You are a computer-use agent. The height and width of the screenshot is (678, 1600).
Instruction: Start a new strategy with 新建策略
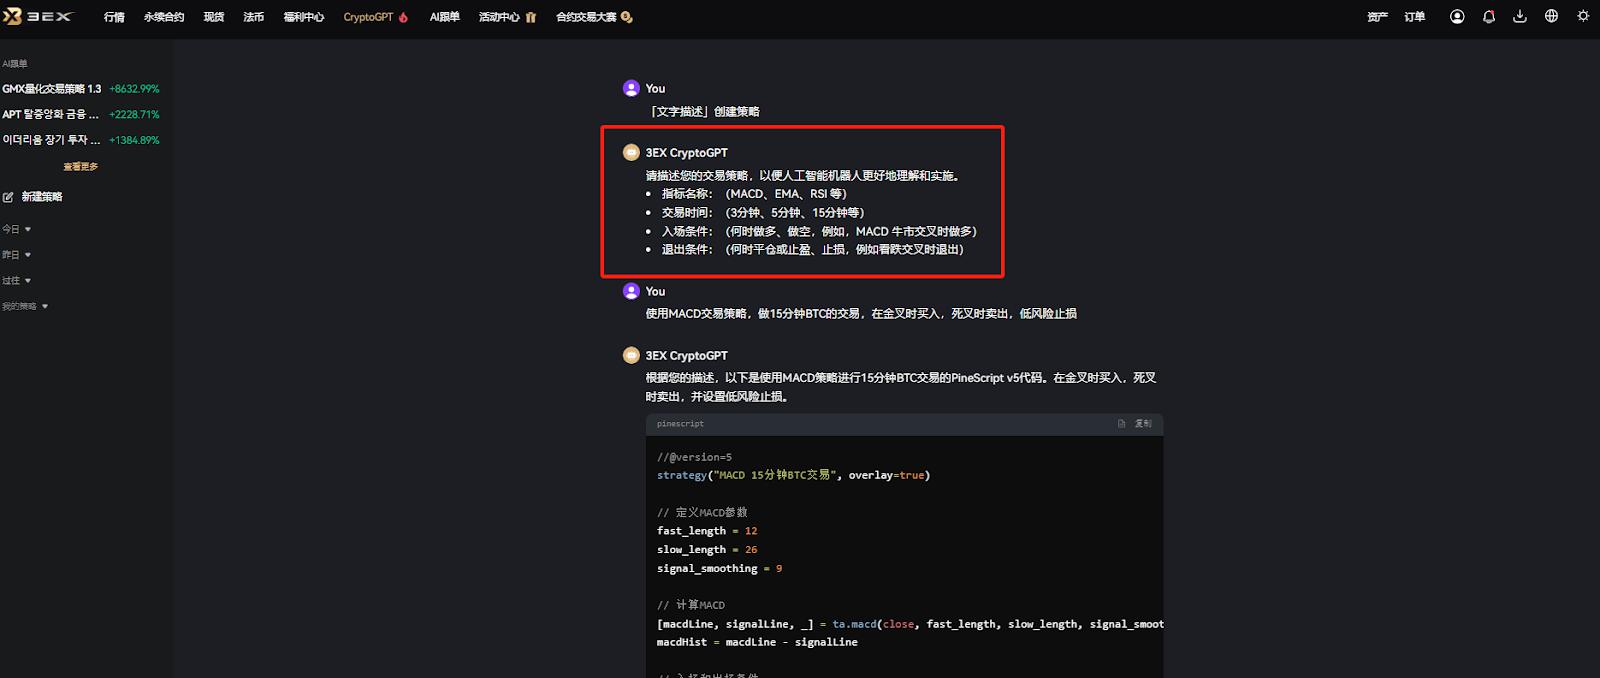pyautogui.click(x=42, y=197)
